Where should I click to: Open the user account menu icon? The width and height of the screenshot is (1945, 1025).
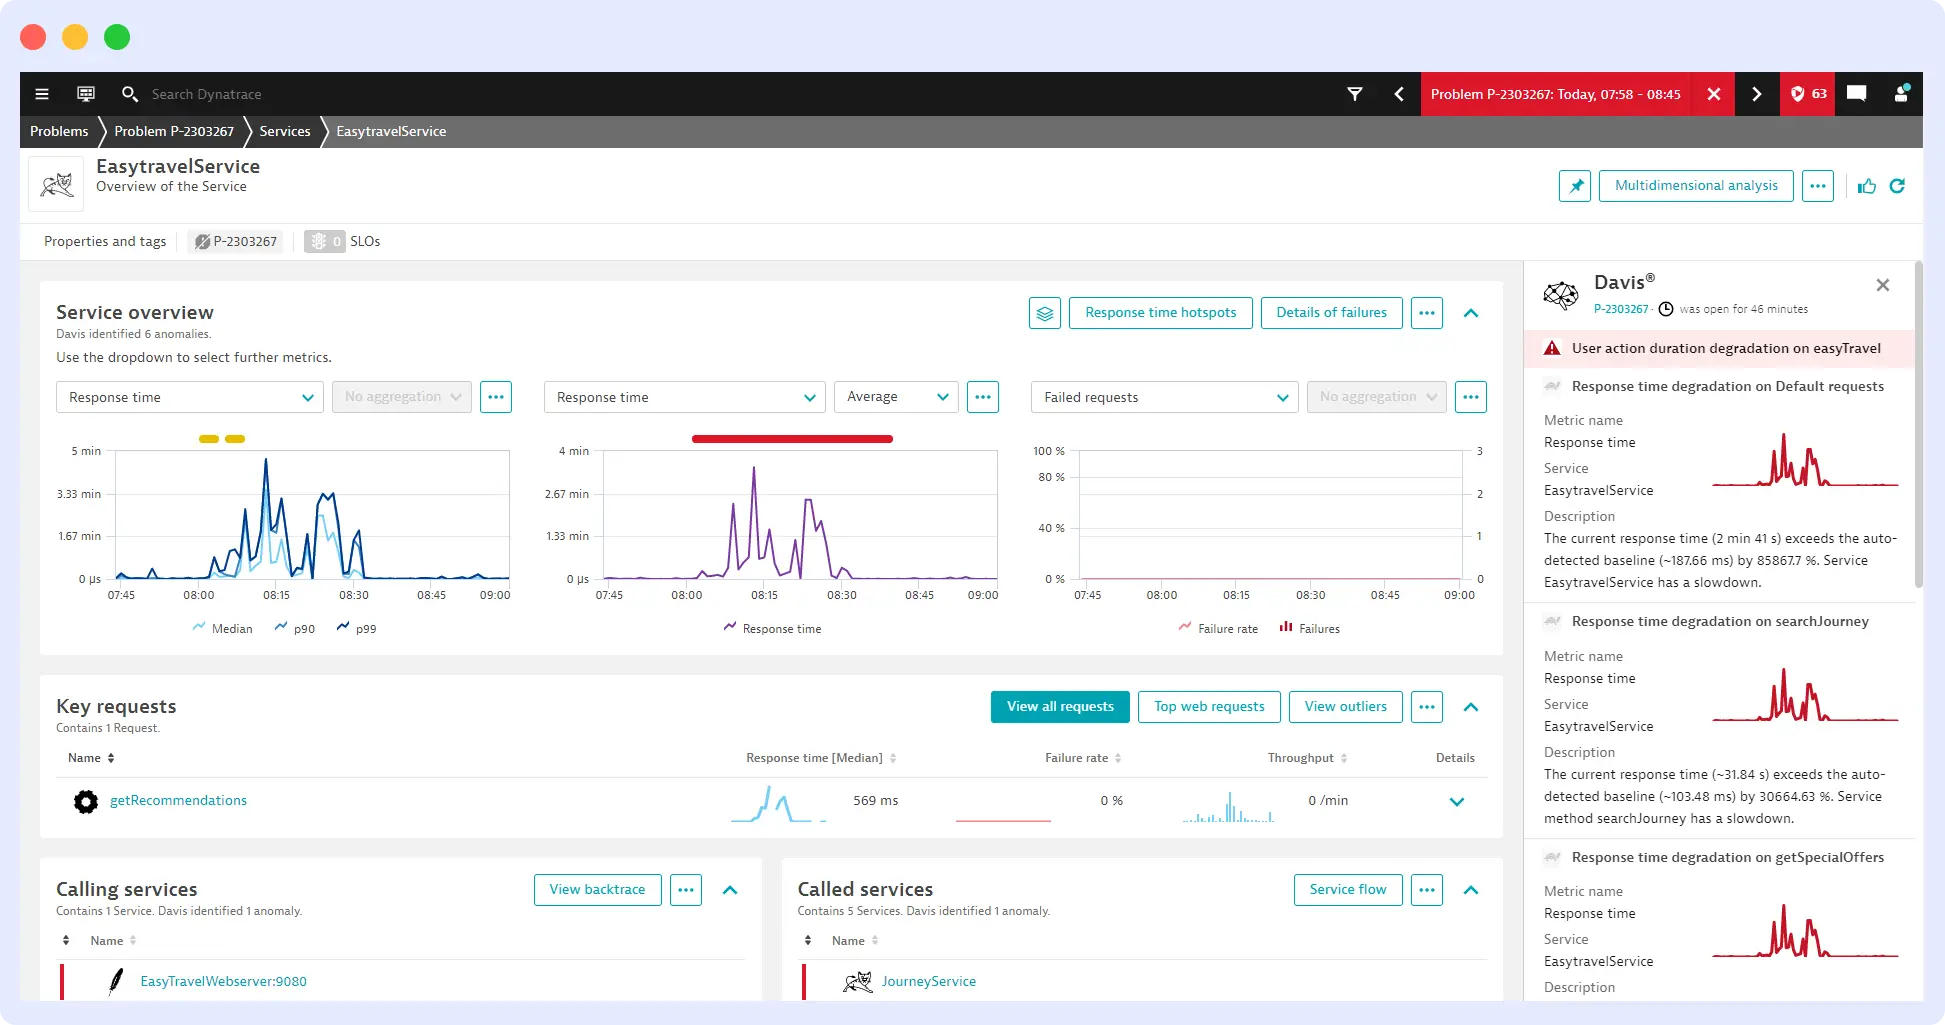coord(1901,94)
